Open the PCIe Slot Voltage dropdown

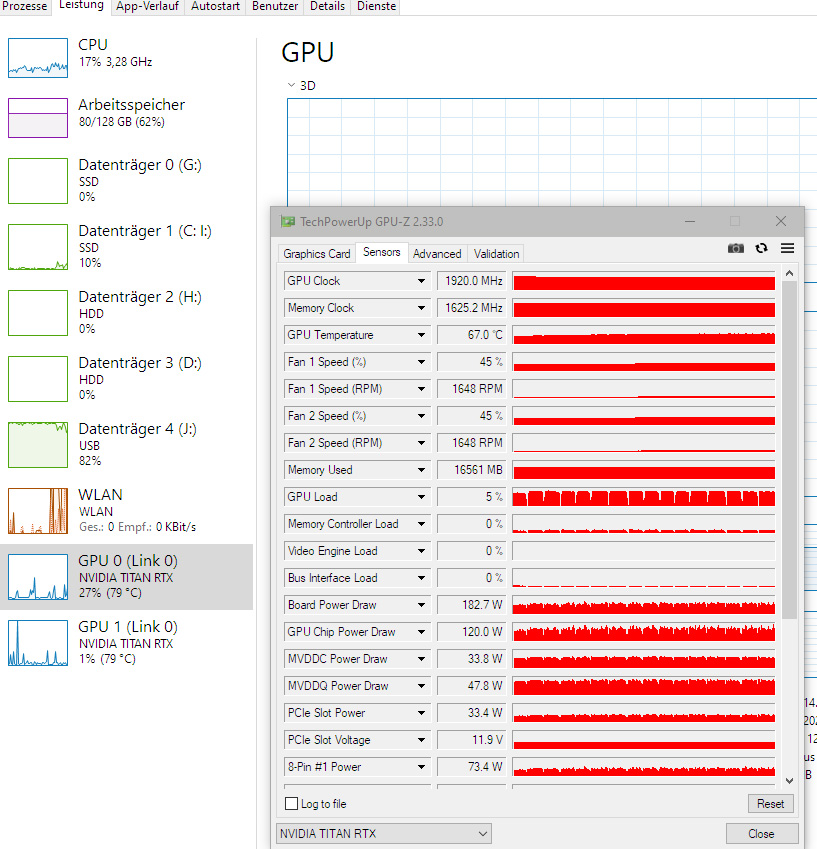click(x=421, y=740)
